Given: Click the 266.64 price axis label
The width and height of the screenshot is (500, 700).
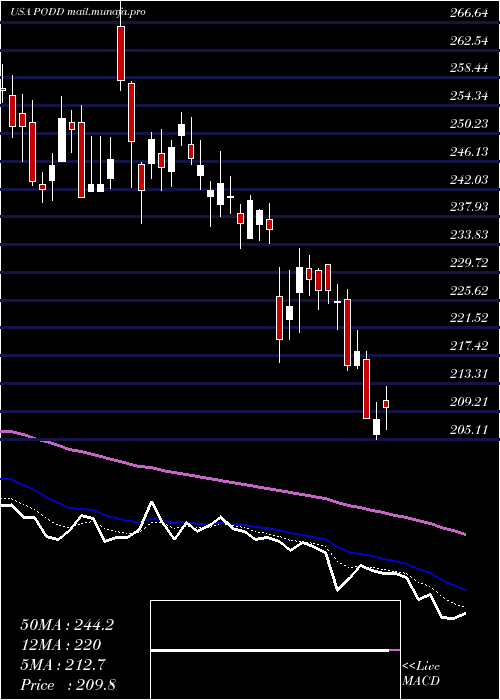Looking at the screenshot, I should pyautogui.click(x=468, y=13).
